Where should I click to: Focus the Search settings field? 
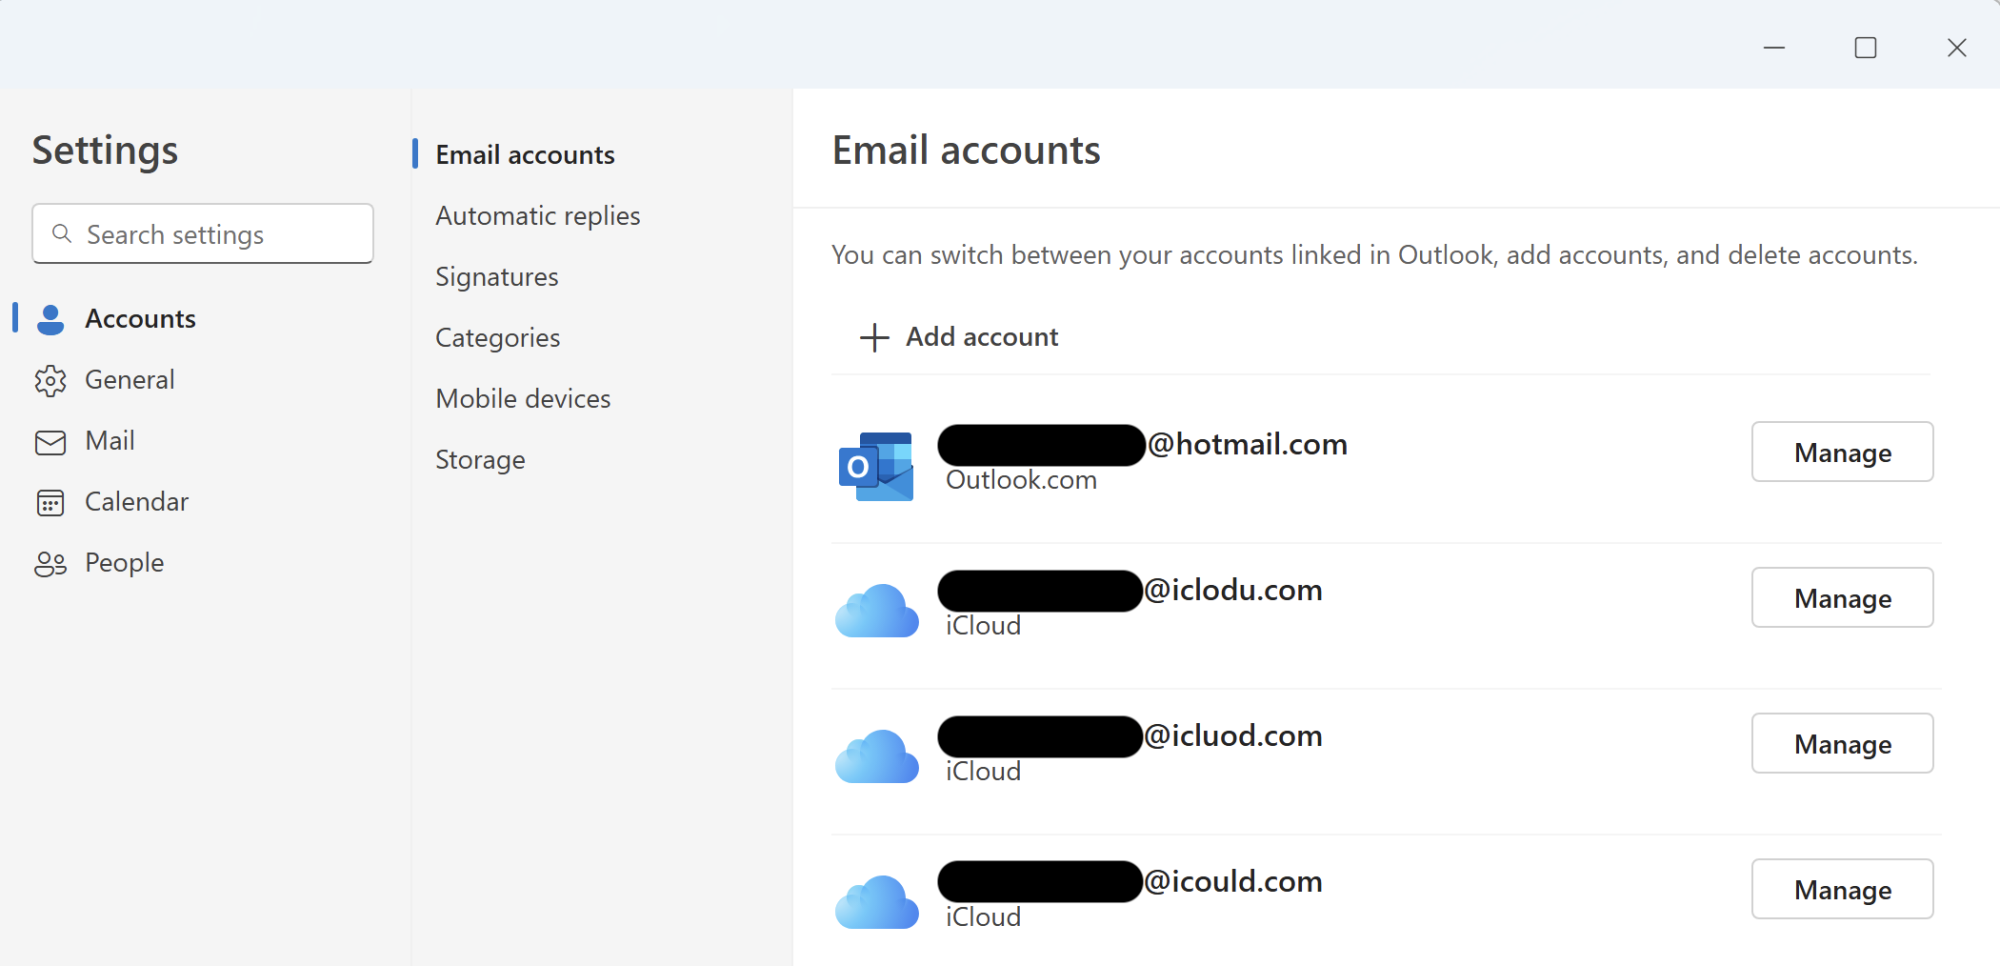203,234
